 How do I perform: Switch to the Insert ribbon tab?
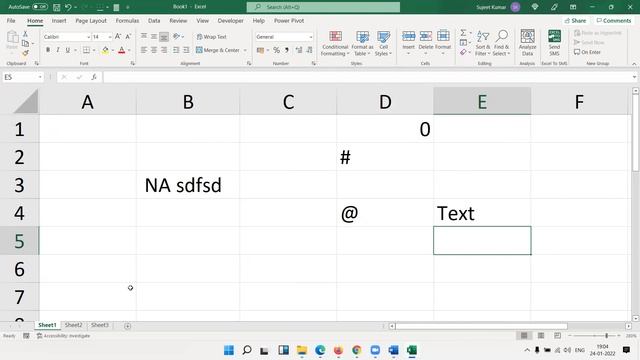[x=59, y=20]
